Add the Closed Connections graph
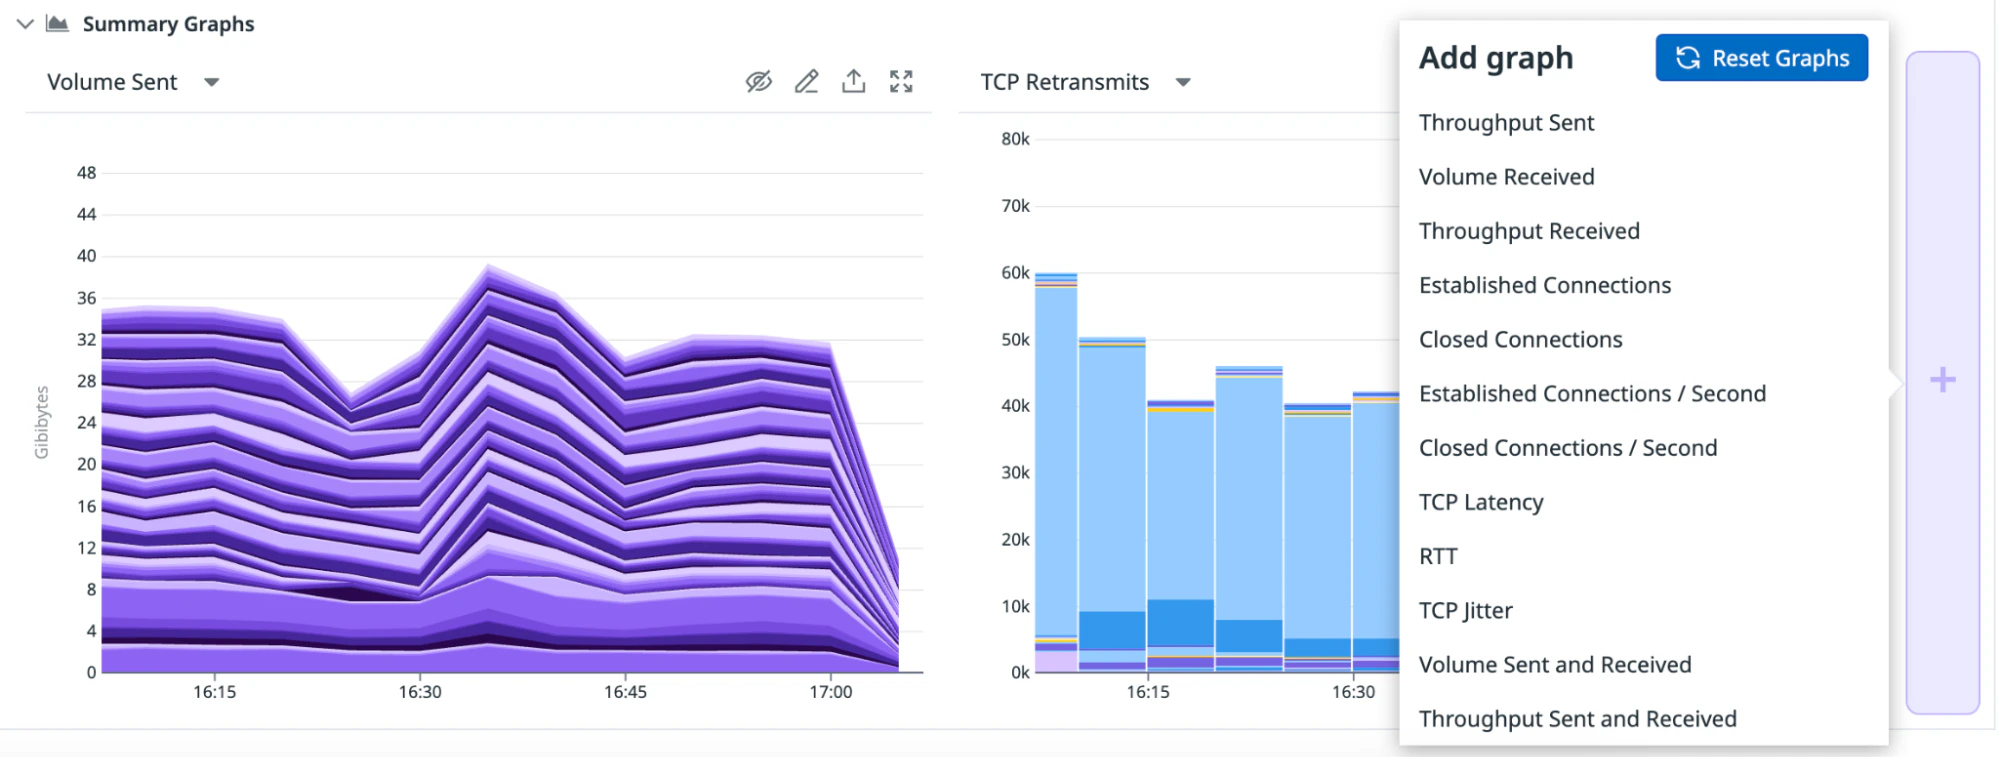 tap(1520, 339)
